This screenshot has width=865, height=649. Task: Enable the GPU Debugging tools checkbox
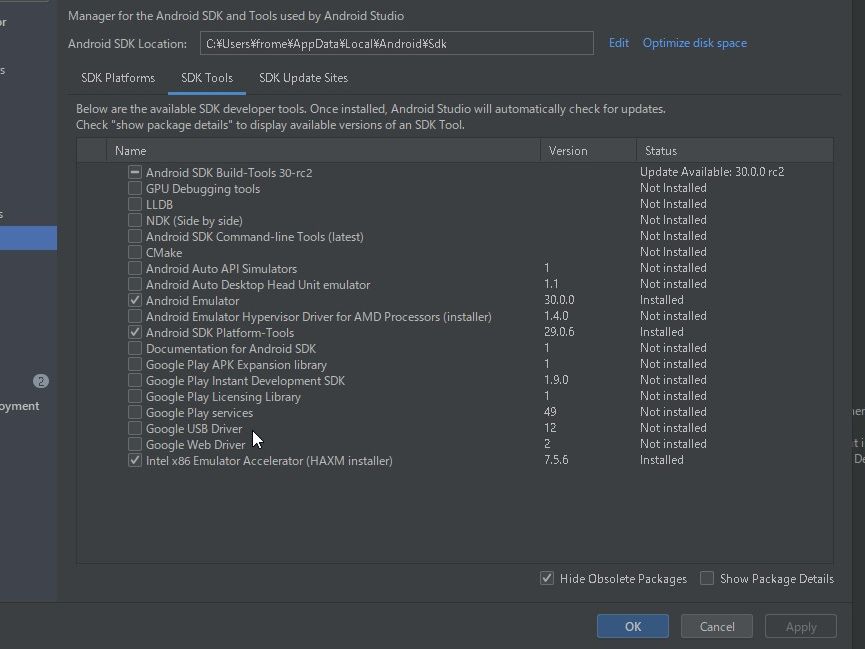coord(135,189)
